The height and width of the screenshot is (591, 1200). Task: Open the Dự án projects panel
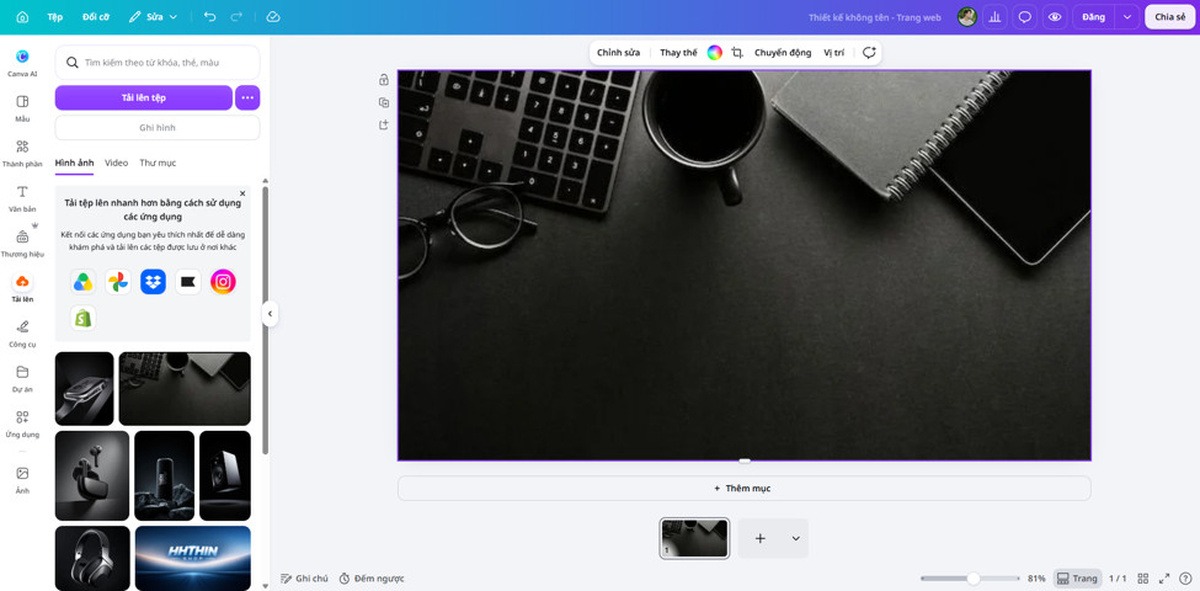tap(22, 378)
